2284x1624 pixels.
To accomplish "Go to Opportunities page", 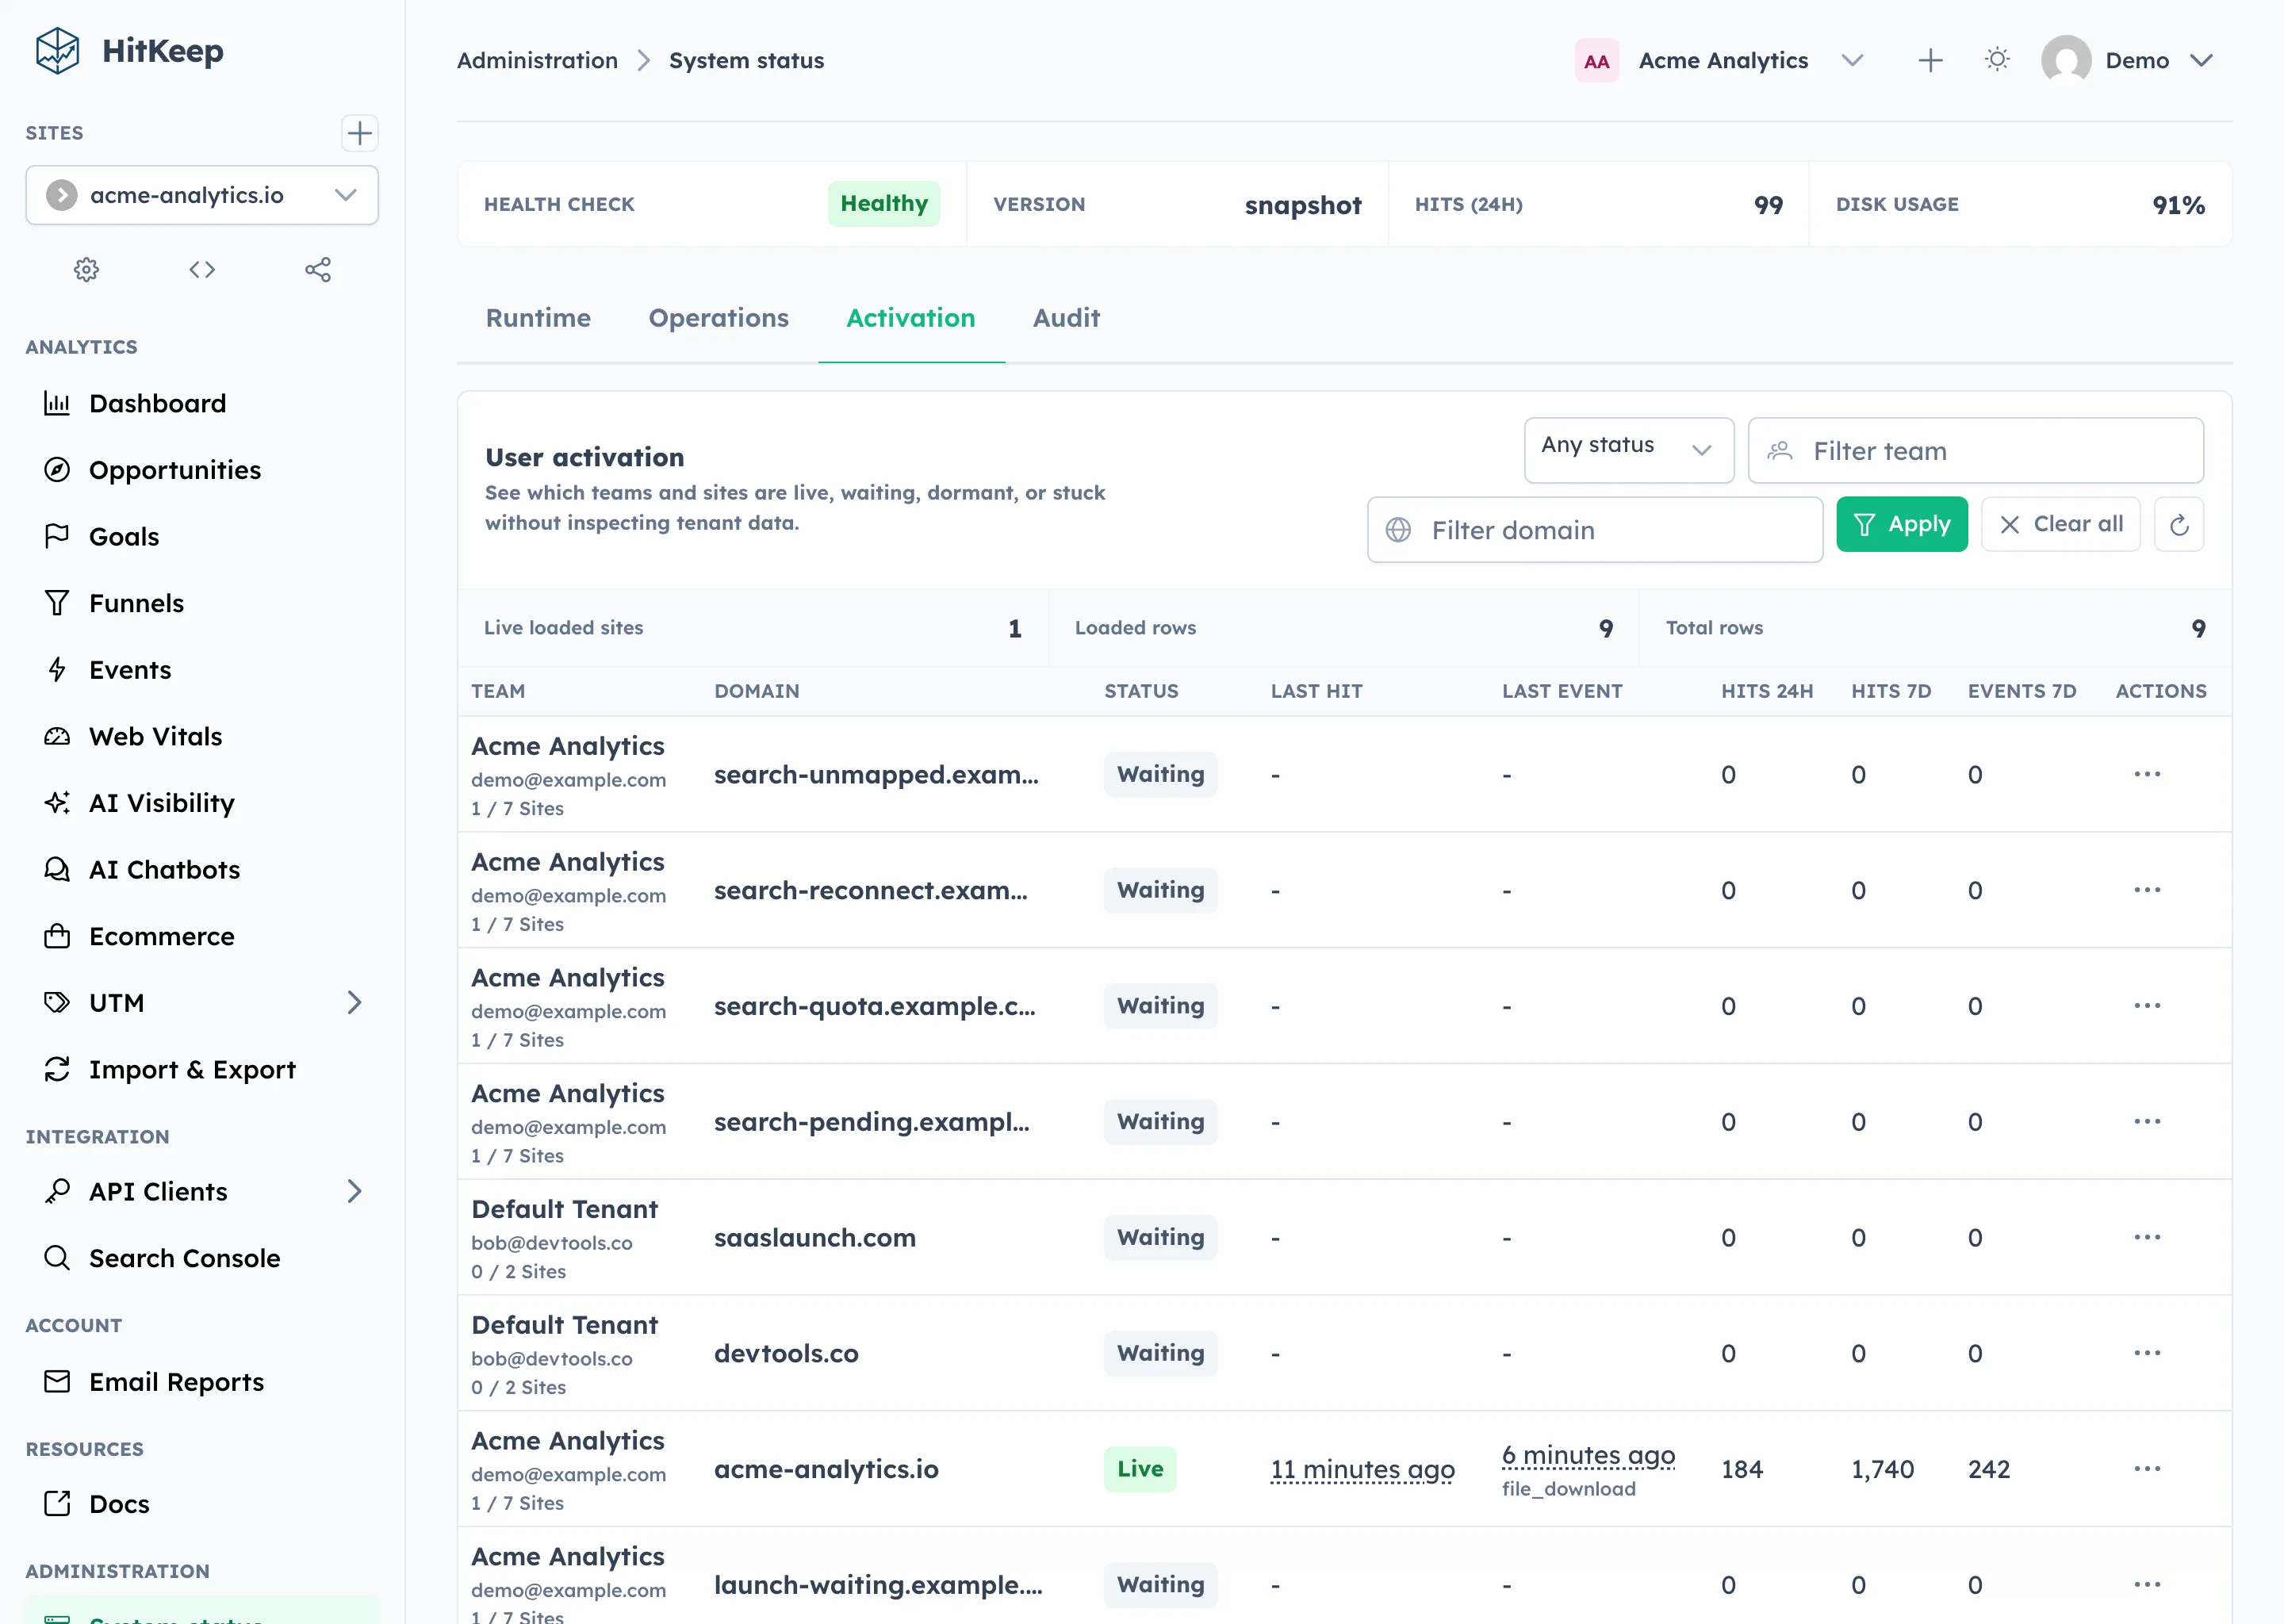I will 202,470.
